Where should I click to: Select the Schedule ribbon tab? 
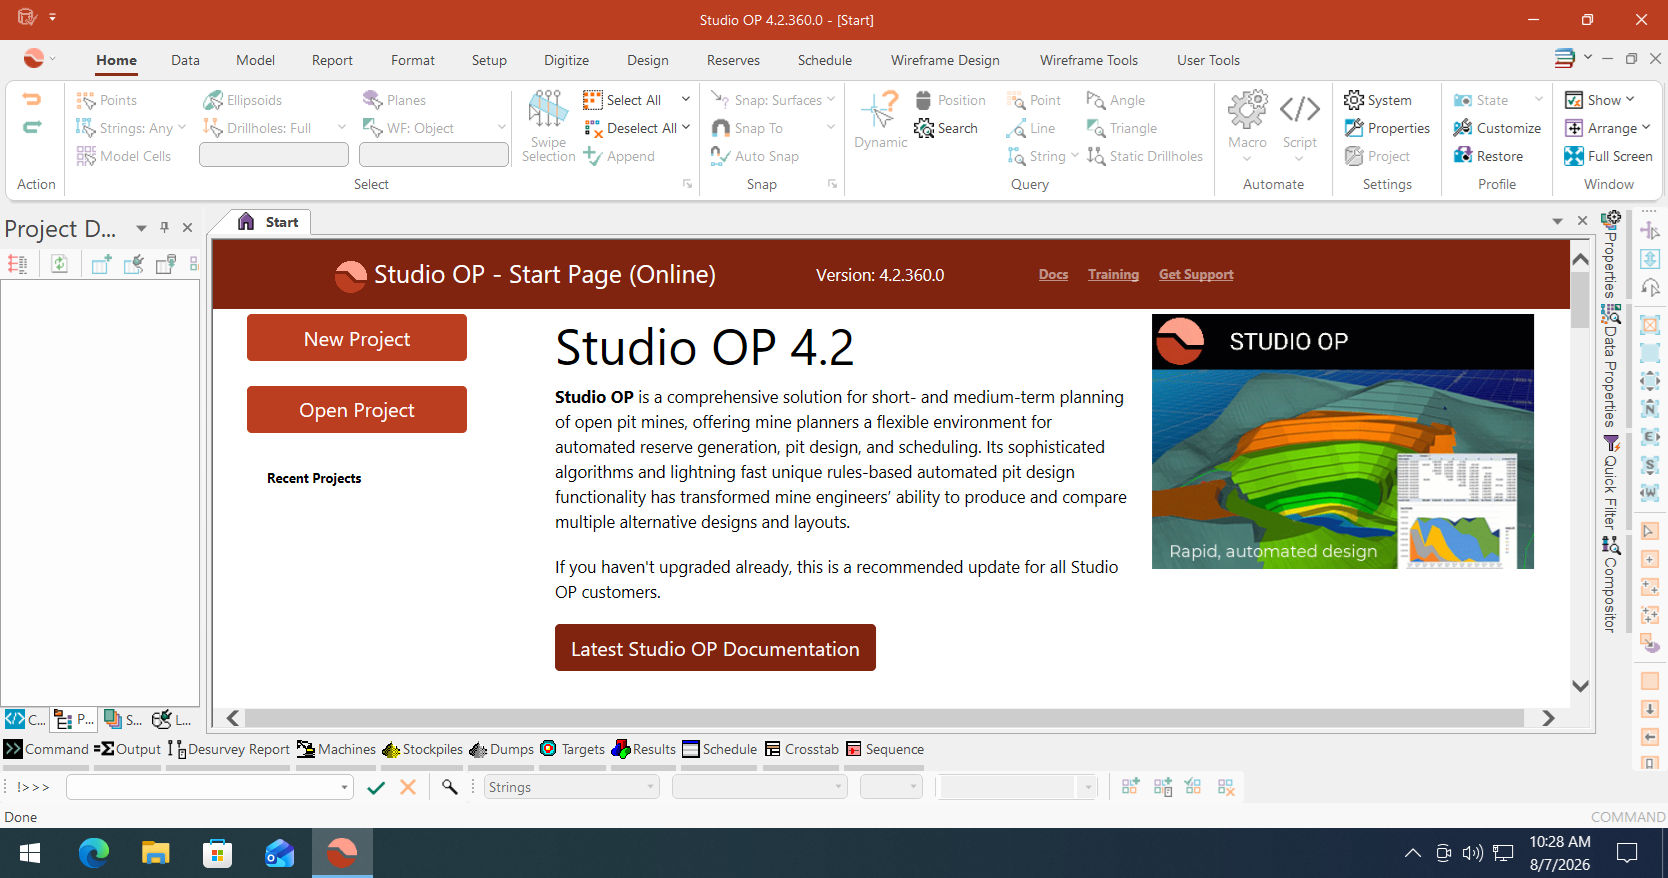[825, 60]
